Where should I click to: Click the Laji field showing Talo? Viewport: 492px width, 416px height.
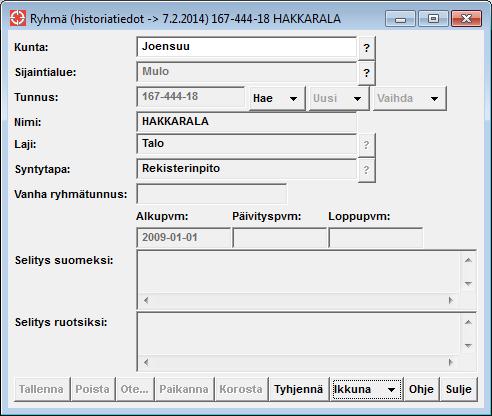coord(247,144)
